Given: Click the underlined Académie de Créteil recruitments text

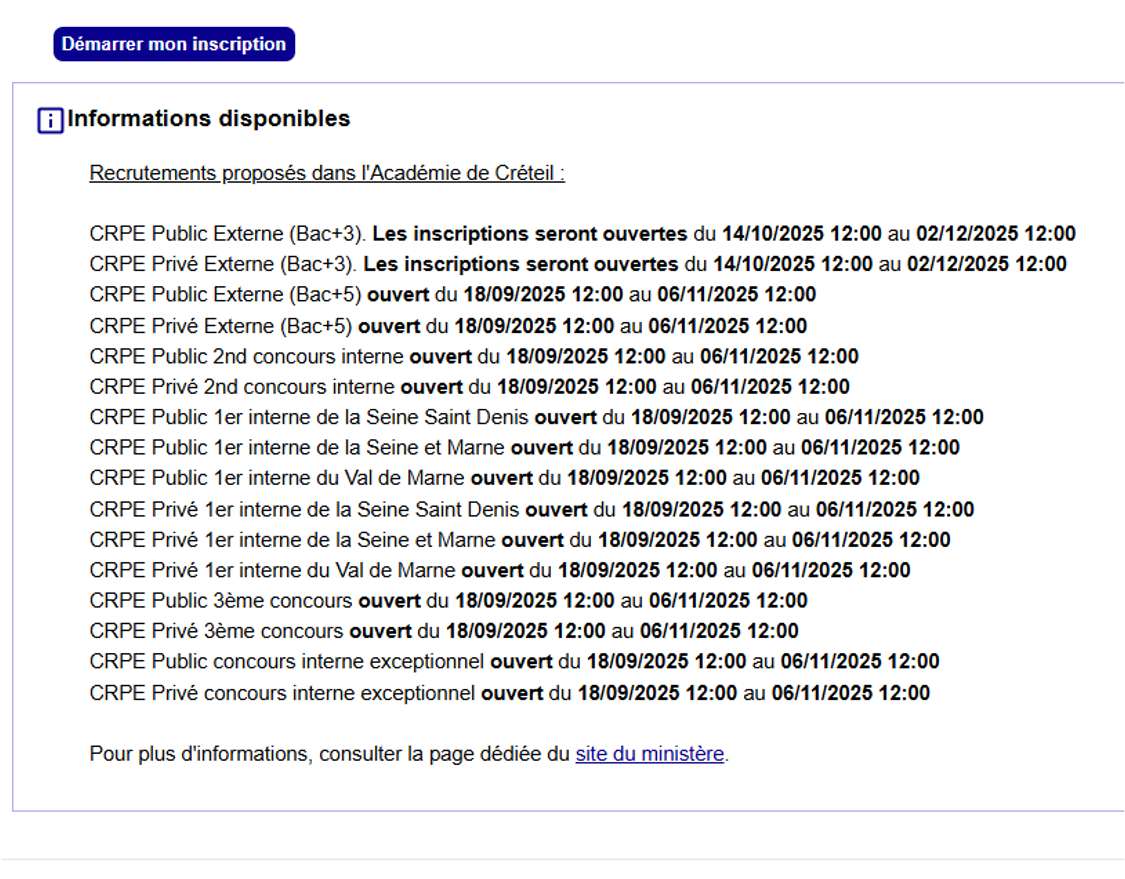Looking at the screenshot, I should tap(327, 173).
